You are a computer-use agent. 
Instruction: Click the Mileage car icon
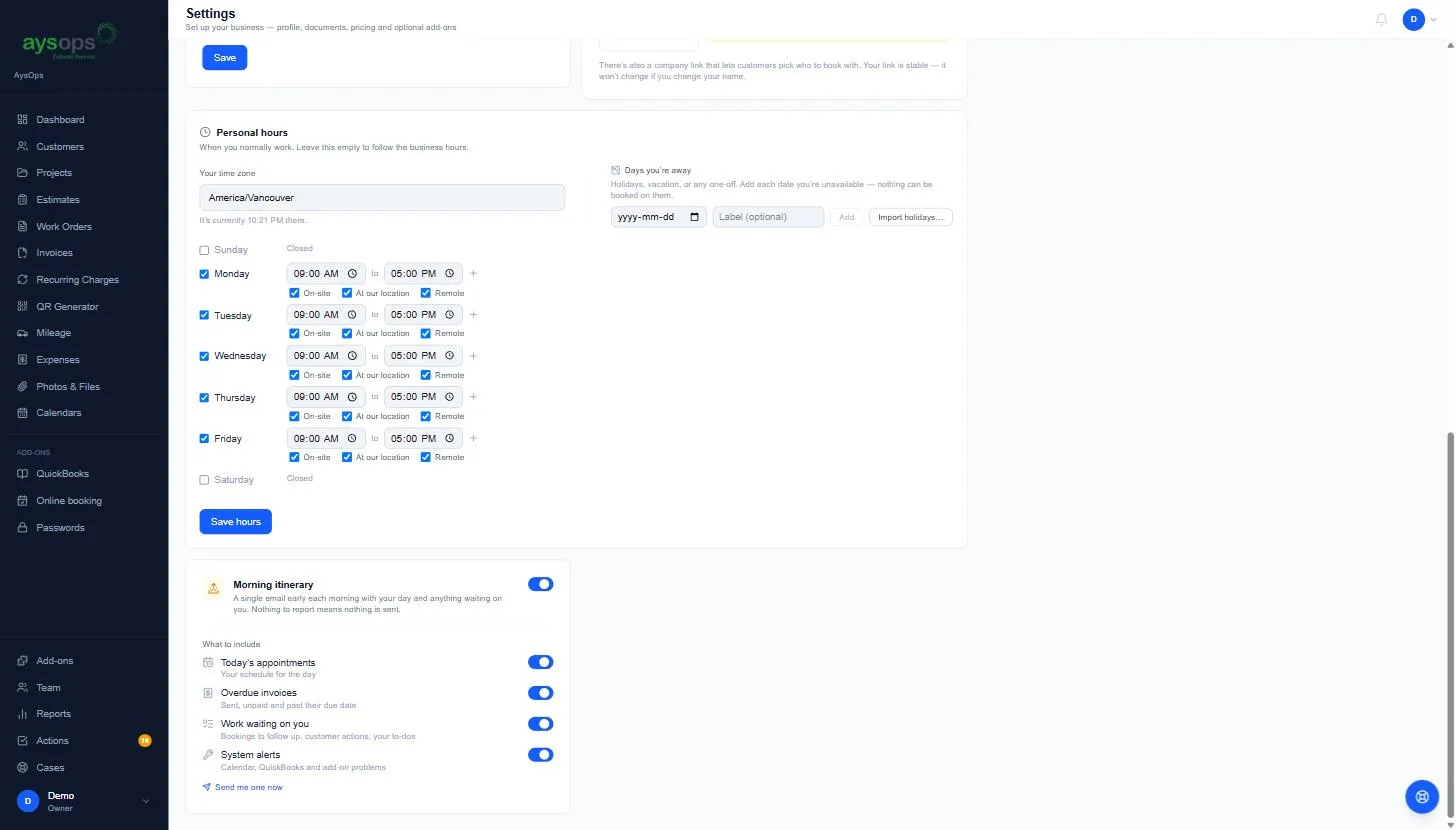tap(23, 333)
